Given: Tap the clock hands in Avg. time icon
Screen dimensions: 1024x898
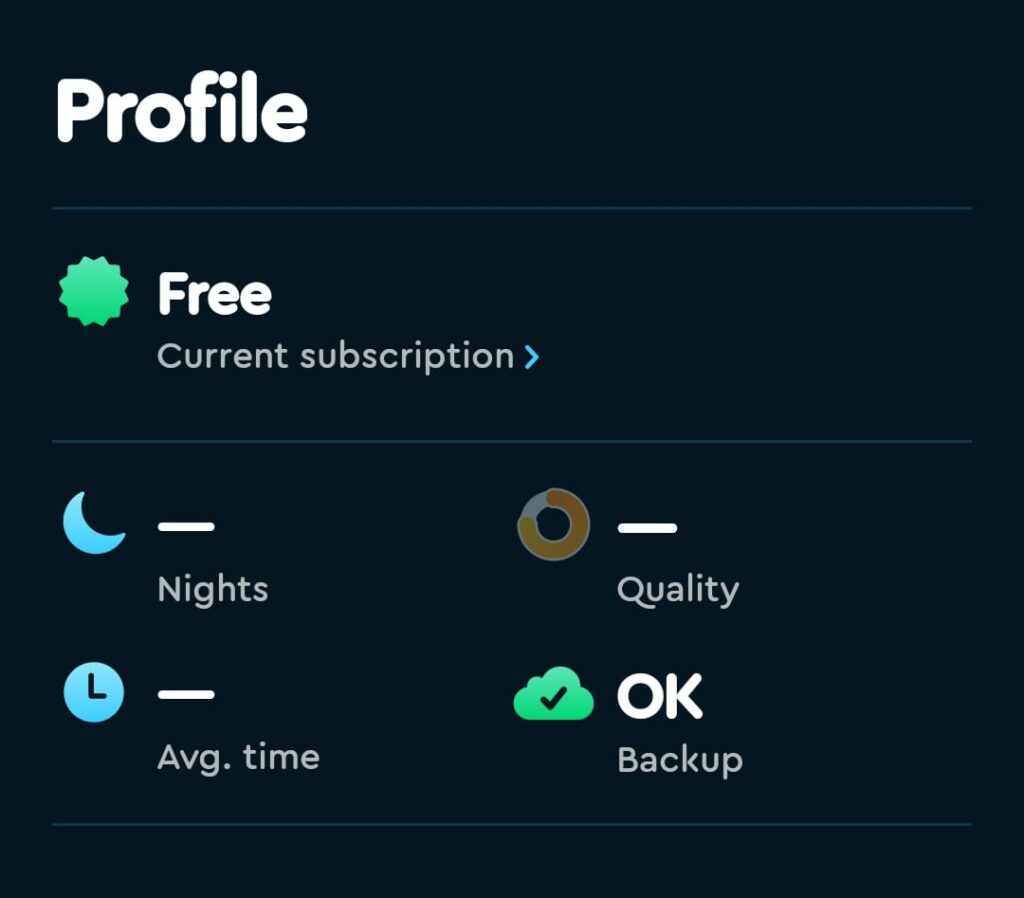Looking at the screenshot, I should [x=96, y=689].
